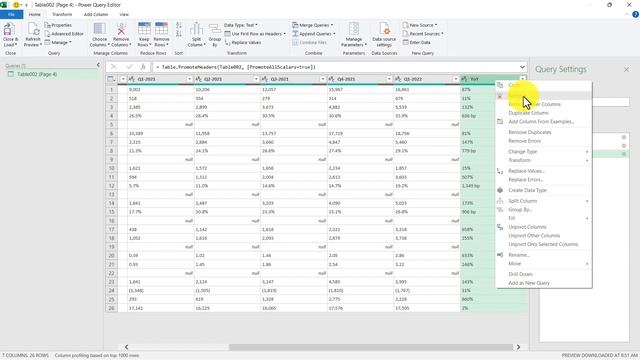Open the New Source dropdown

[x=420, y=25]
